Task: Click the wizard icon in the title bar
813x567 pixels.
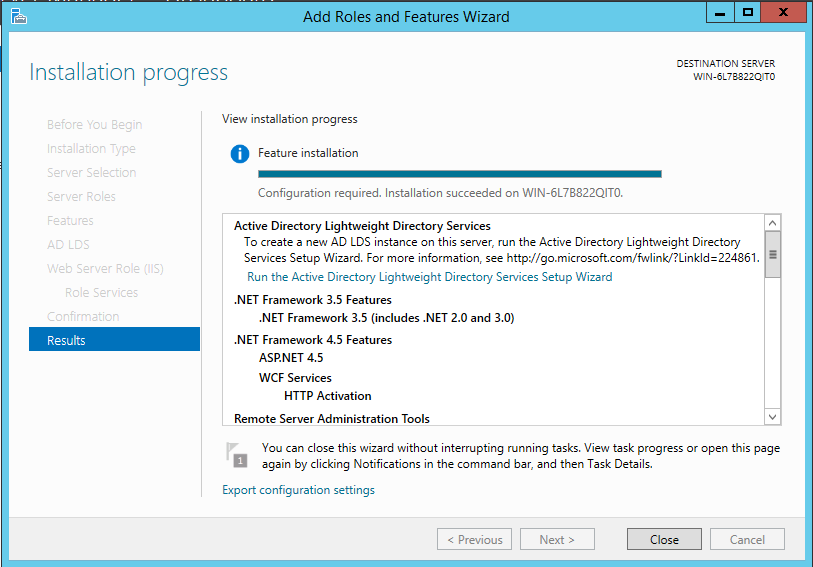Action: (18, 16)
